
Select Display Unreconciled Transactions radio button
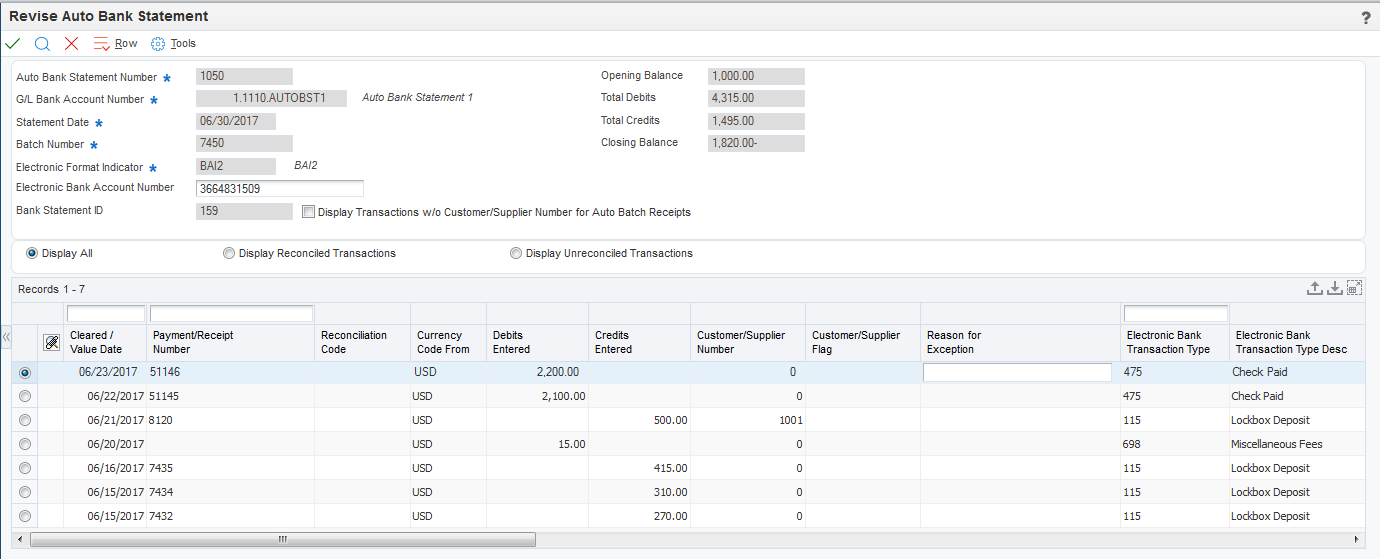pyautogui.click(x=516, y=254)
